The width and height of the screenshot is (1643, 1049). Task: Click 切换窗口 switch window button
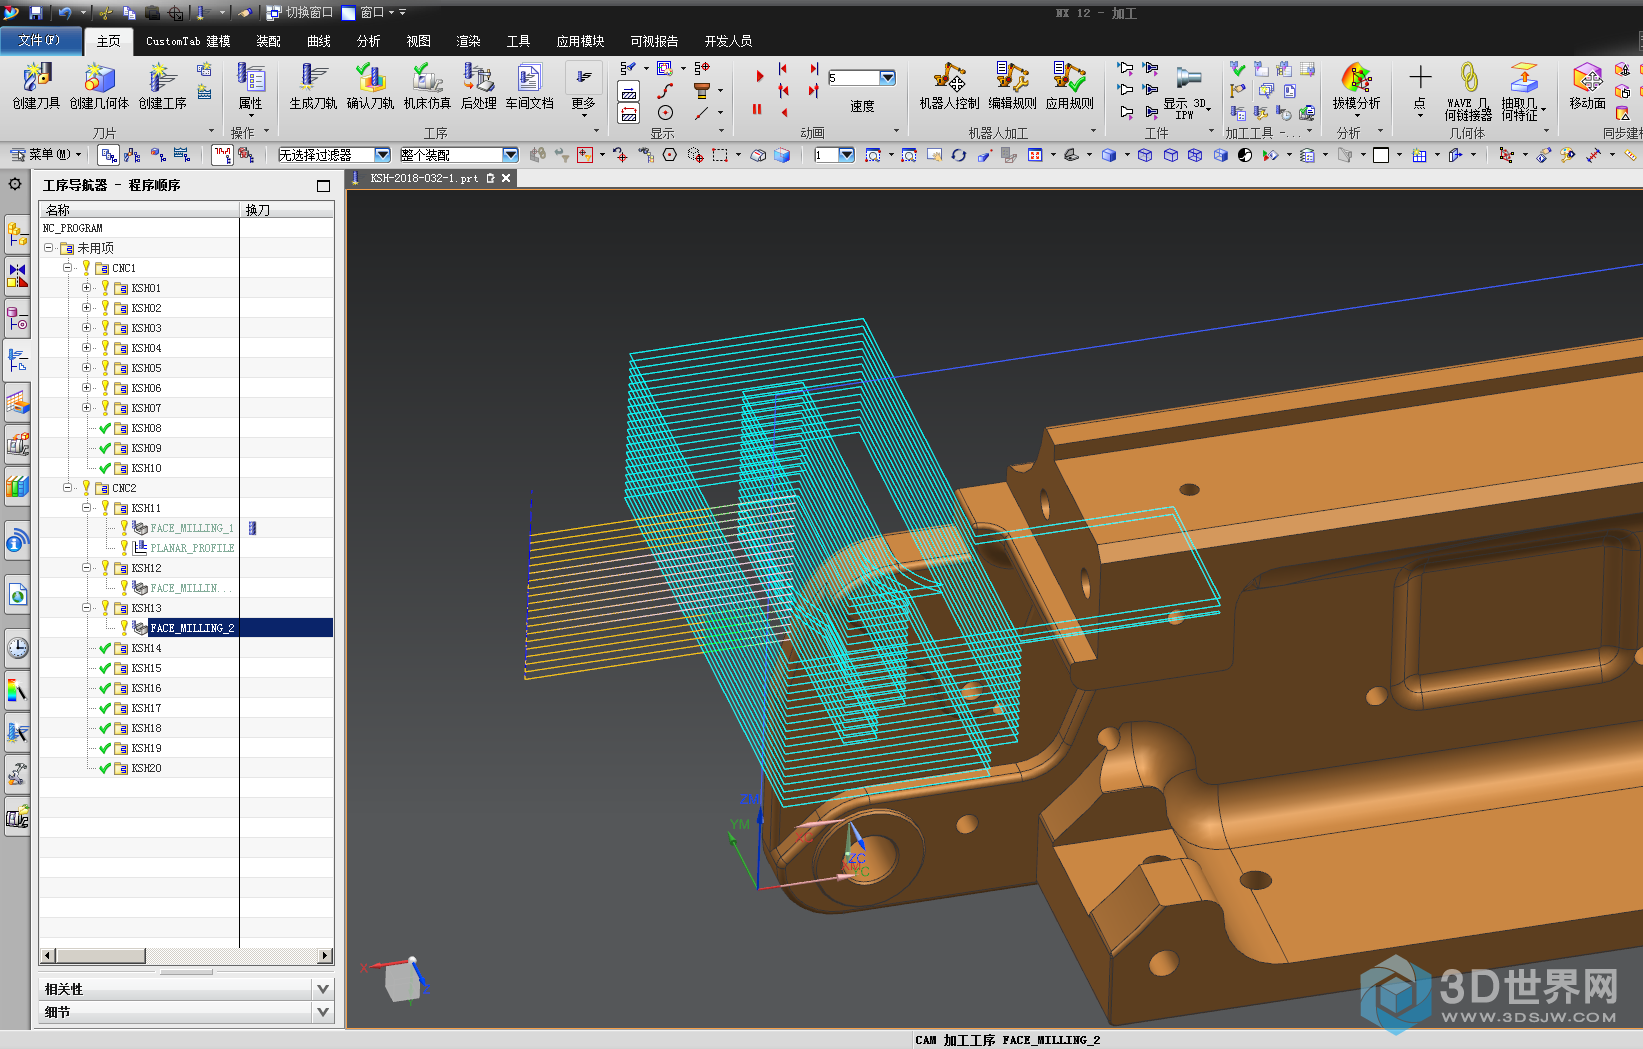click(300, 13)
